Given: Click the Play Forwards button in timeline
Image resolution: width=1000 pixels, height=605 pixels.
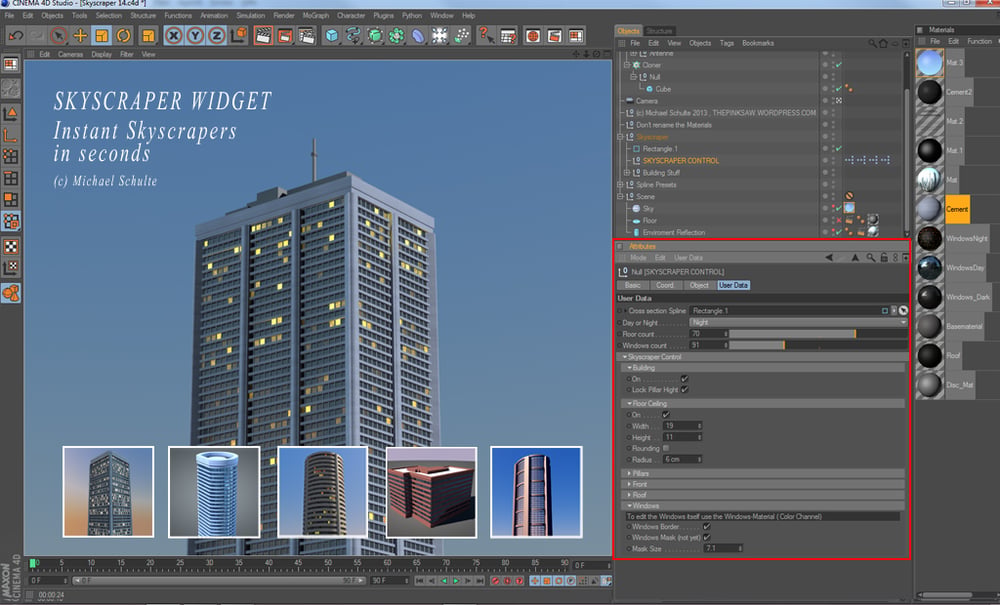Looking at the screenshot, I should coord(456,581).
